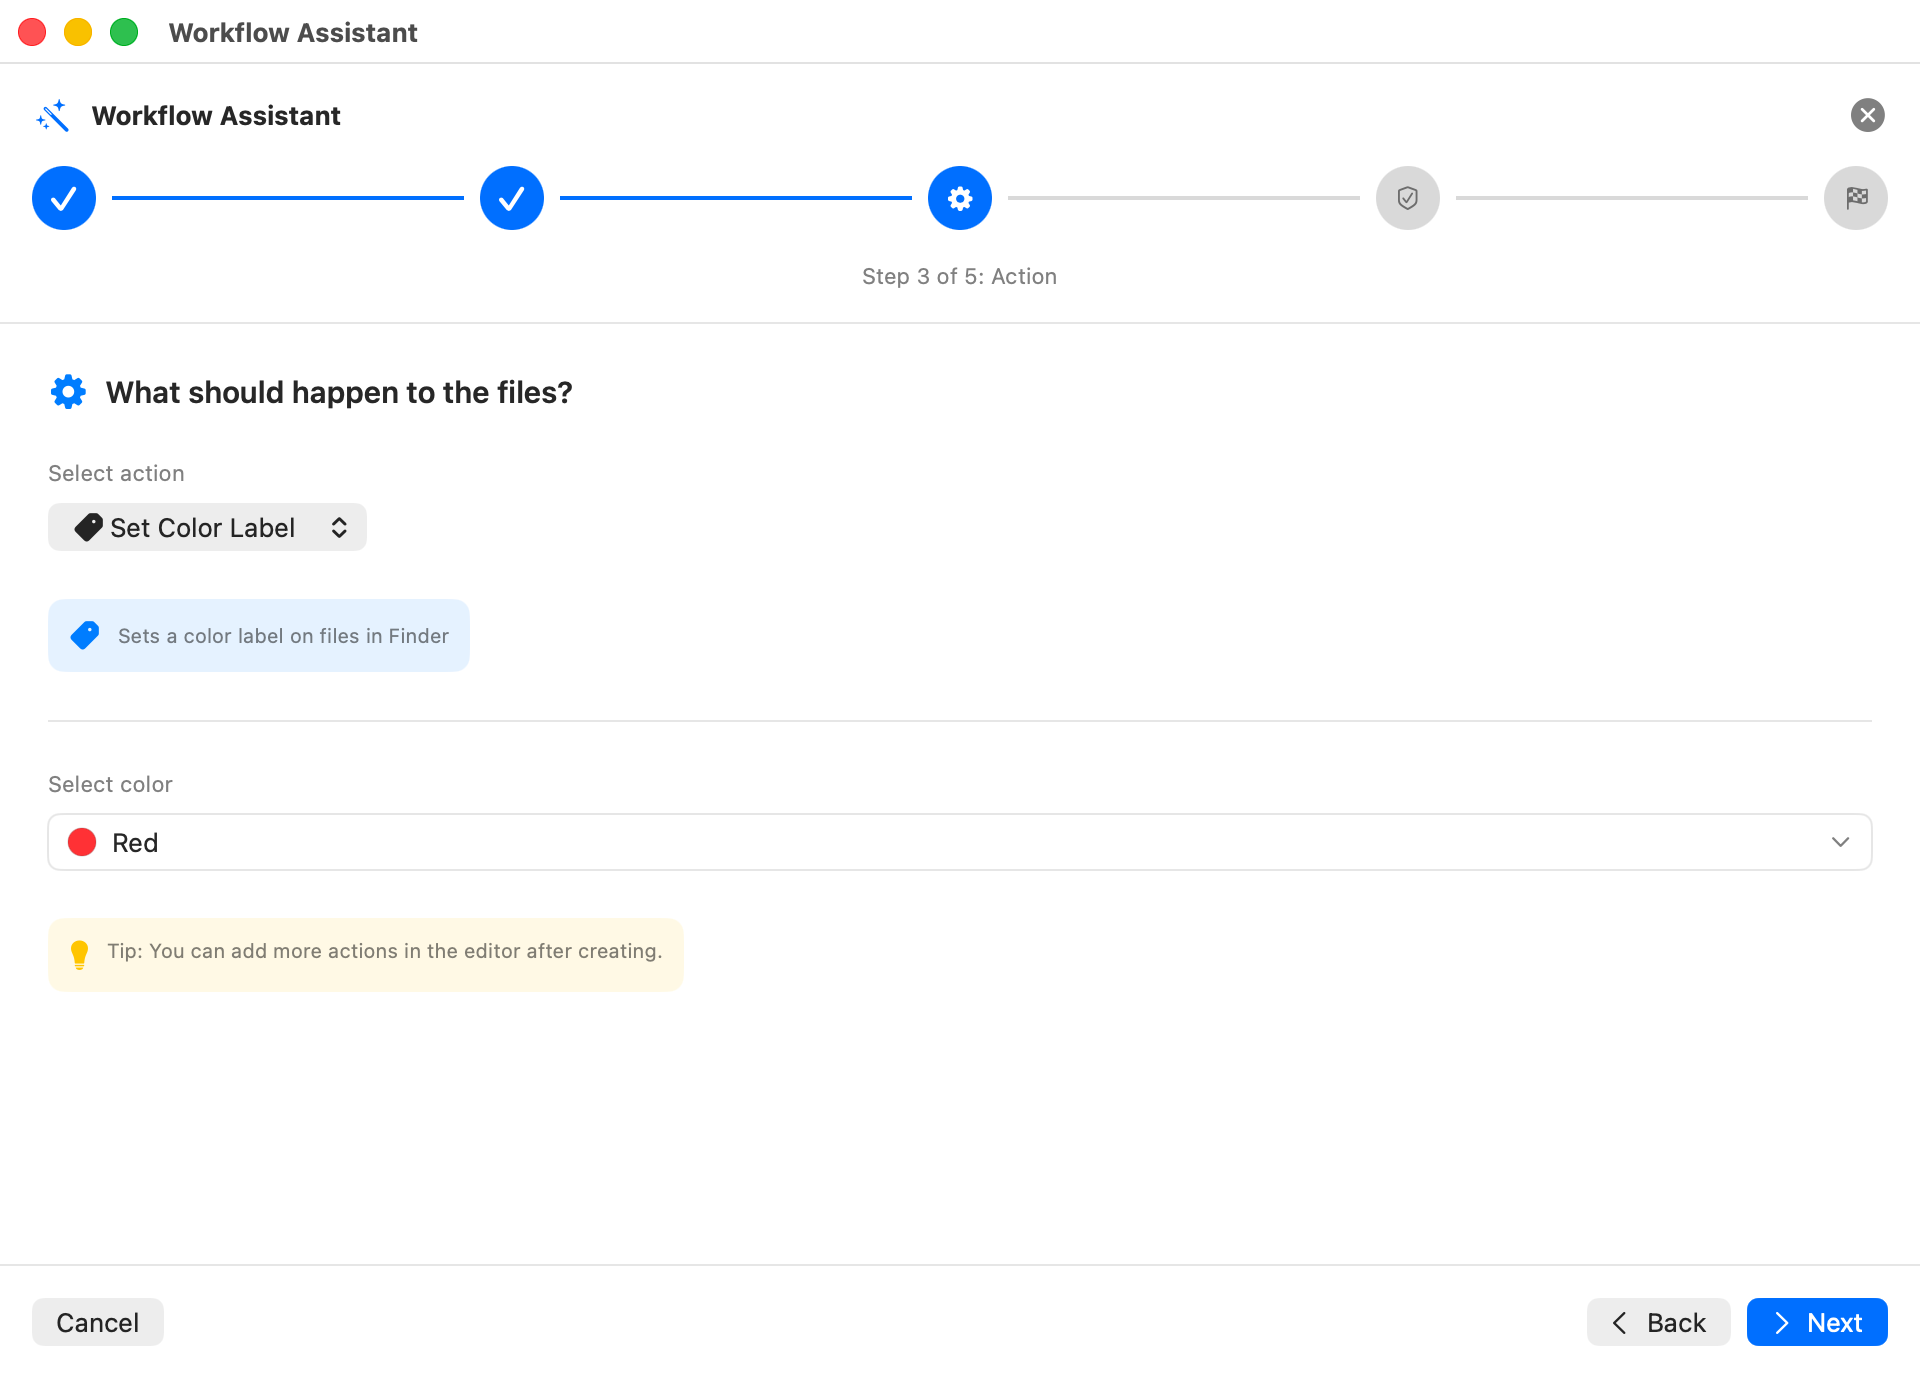Close the assistant with the gray X button
The height and width of the screenshot is (1378, 1920).
click(1868, 115)
